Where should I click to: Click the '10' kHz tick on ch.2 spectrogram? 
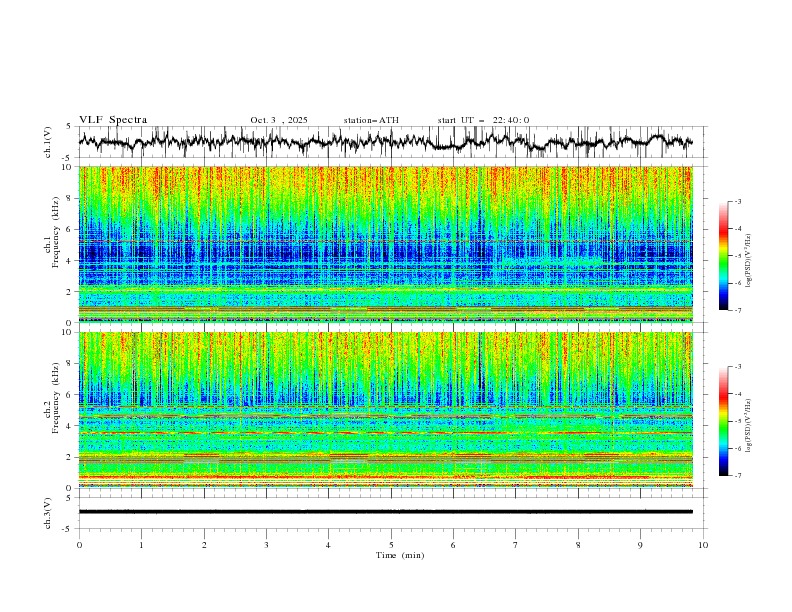(70, 332)
